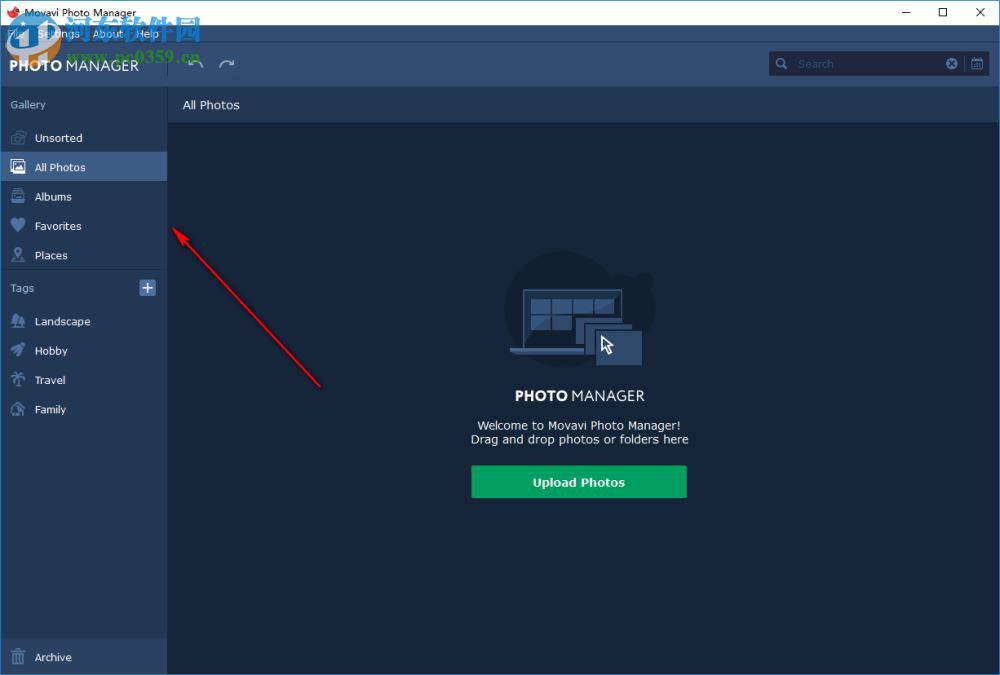Open the File menu
The height and width of the screenshot is (675, 1000).
click(15, 34)
